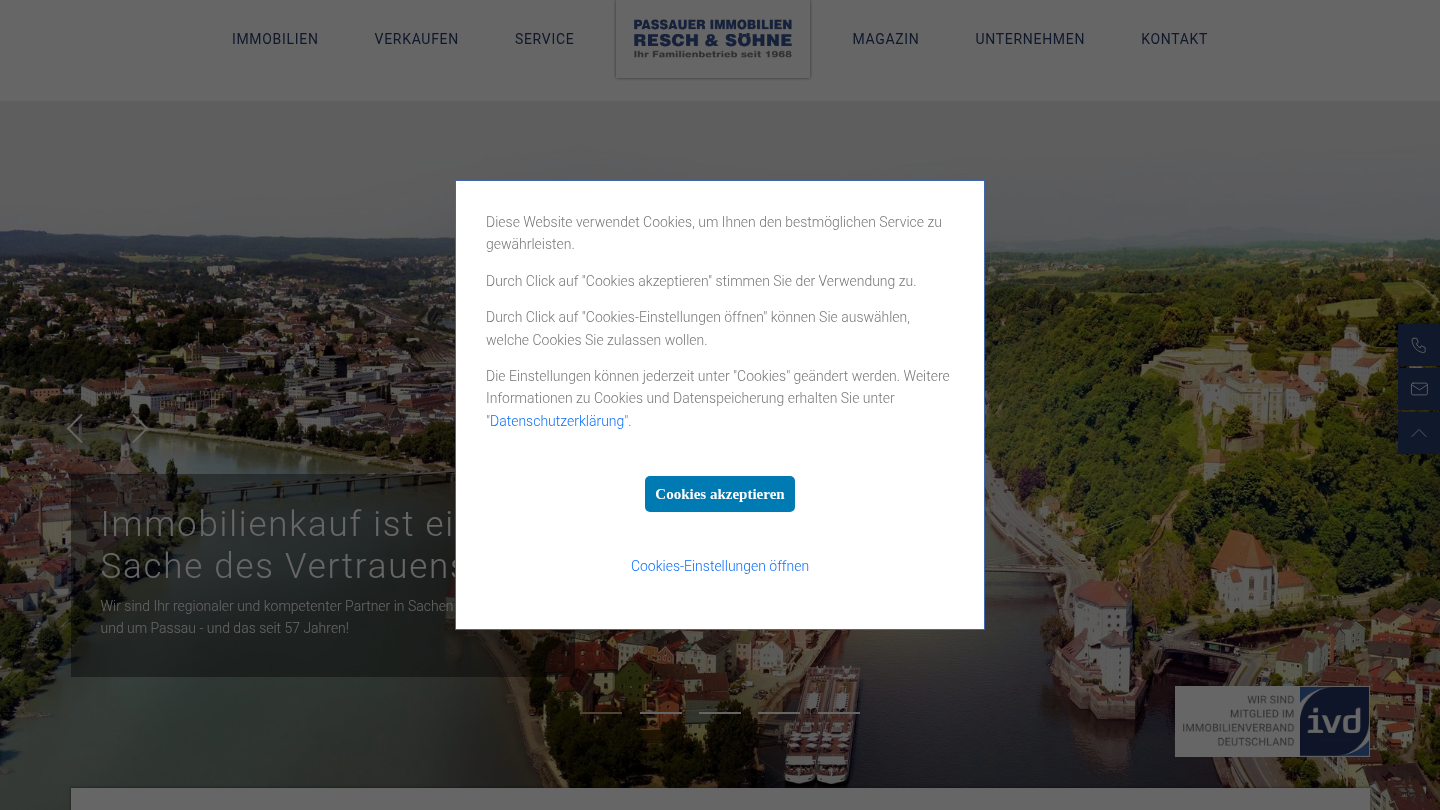
Task: Go to previous slide with left arrow
Action: pyautogui.click(x=75, y=429)
